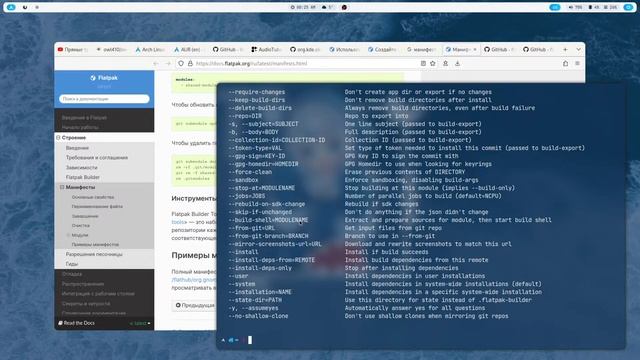Jump to 'Очистка' subsection
This screenshot has height=360, width=640.
pos(81,225)
